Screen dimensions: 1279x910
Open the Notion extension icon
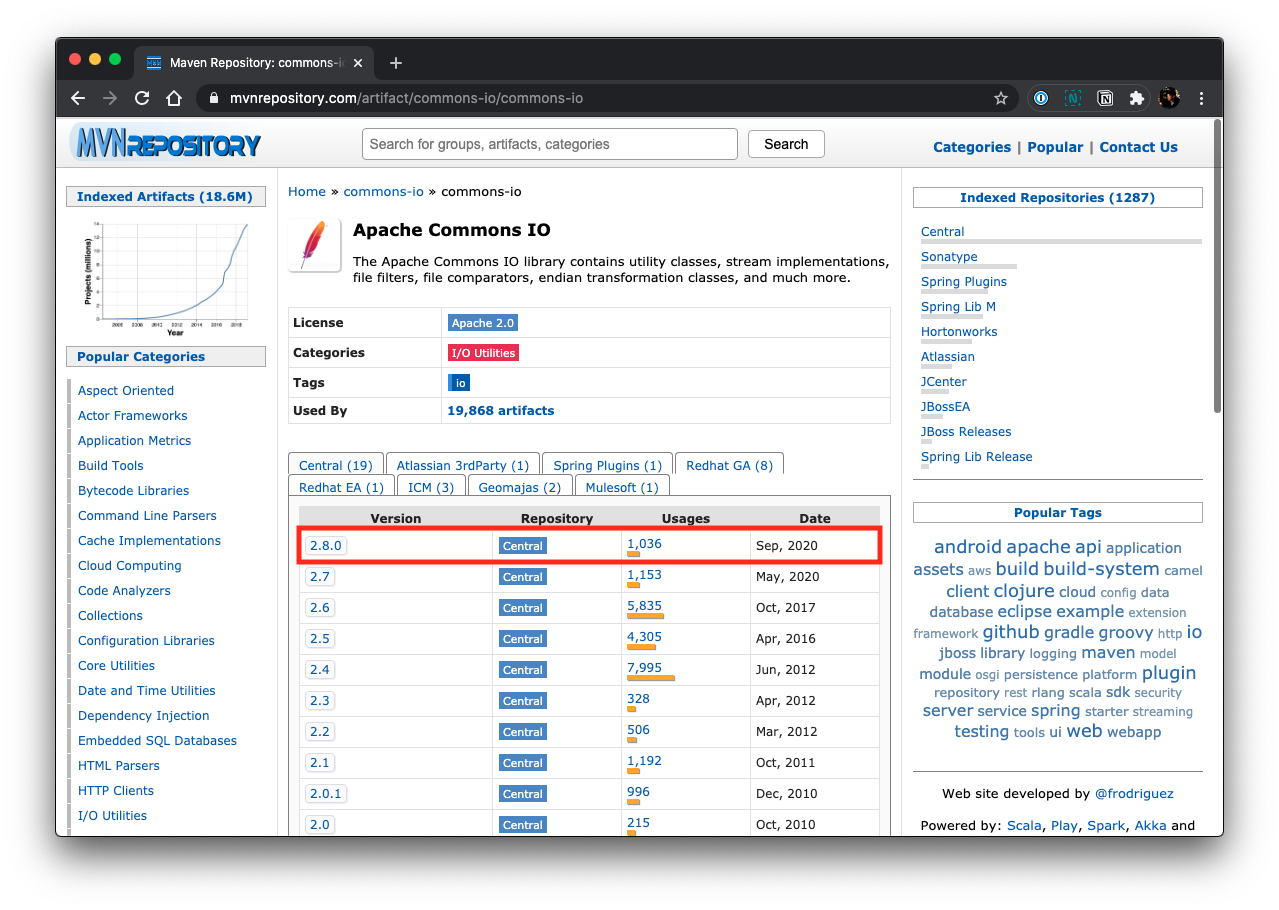pos(1105,98)
